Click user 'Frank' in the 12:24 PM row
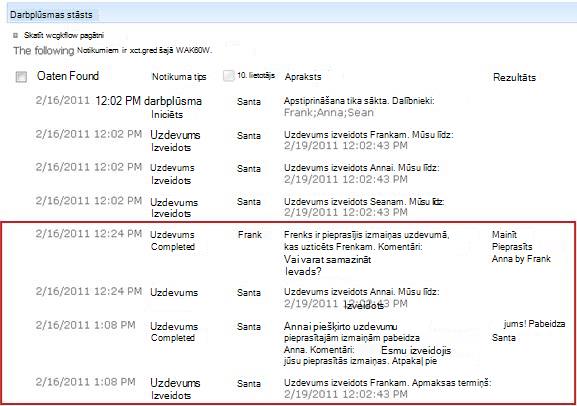 (250, 234)
